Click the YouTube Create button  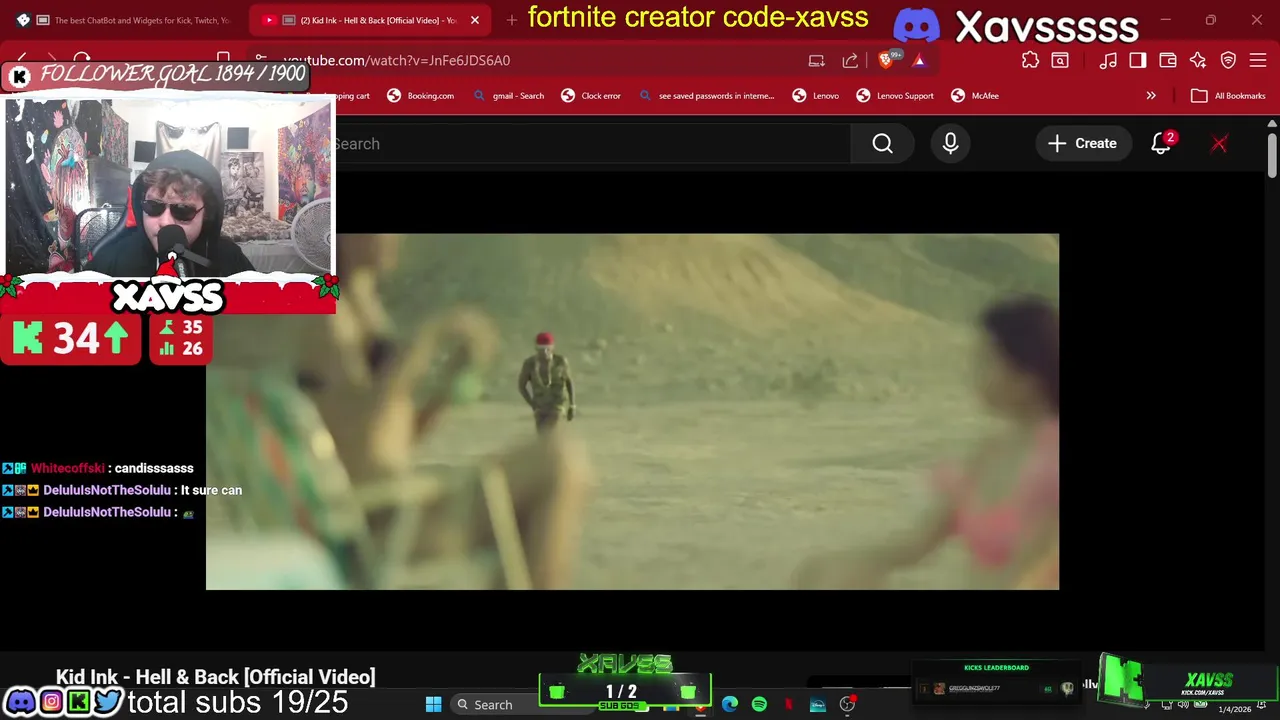[1082, 144]
